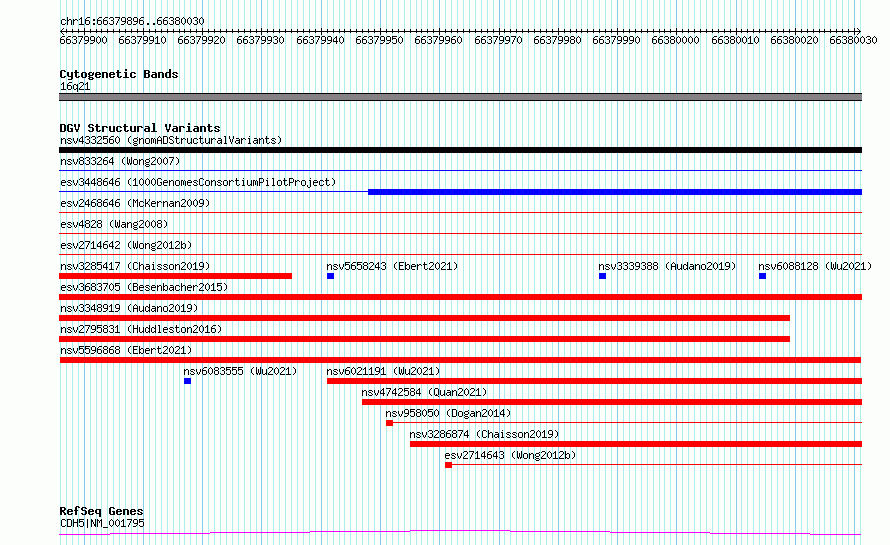Click nsv6083555 (Wu2021) label

[x=240, y=371]
